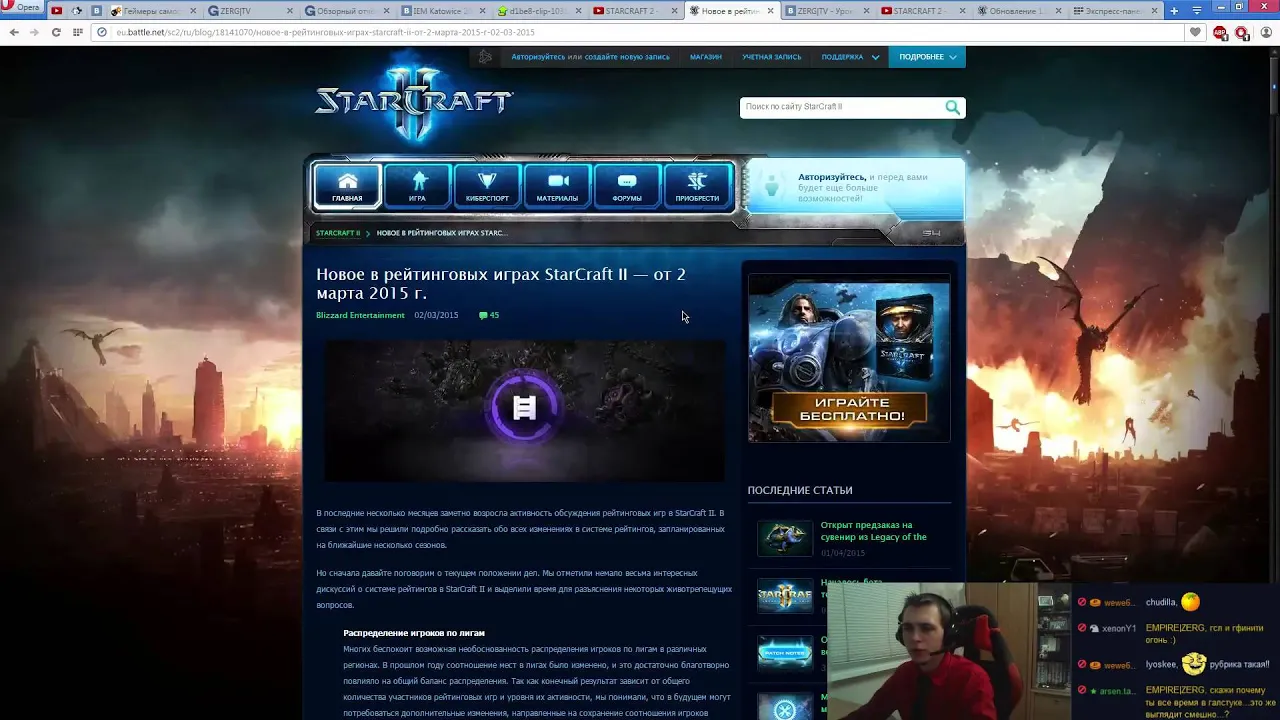This screenshot has width=1280, height=720.
Task: Switch to the pinned VK tab
Action: pos(96,11)
